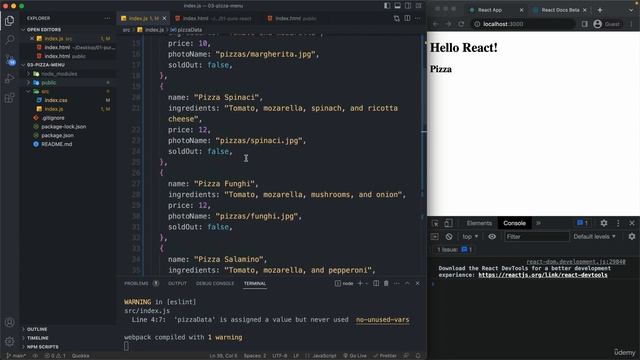Split the editor to the right
Screen dimensions: 640x360
coord(407,18)
